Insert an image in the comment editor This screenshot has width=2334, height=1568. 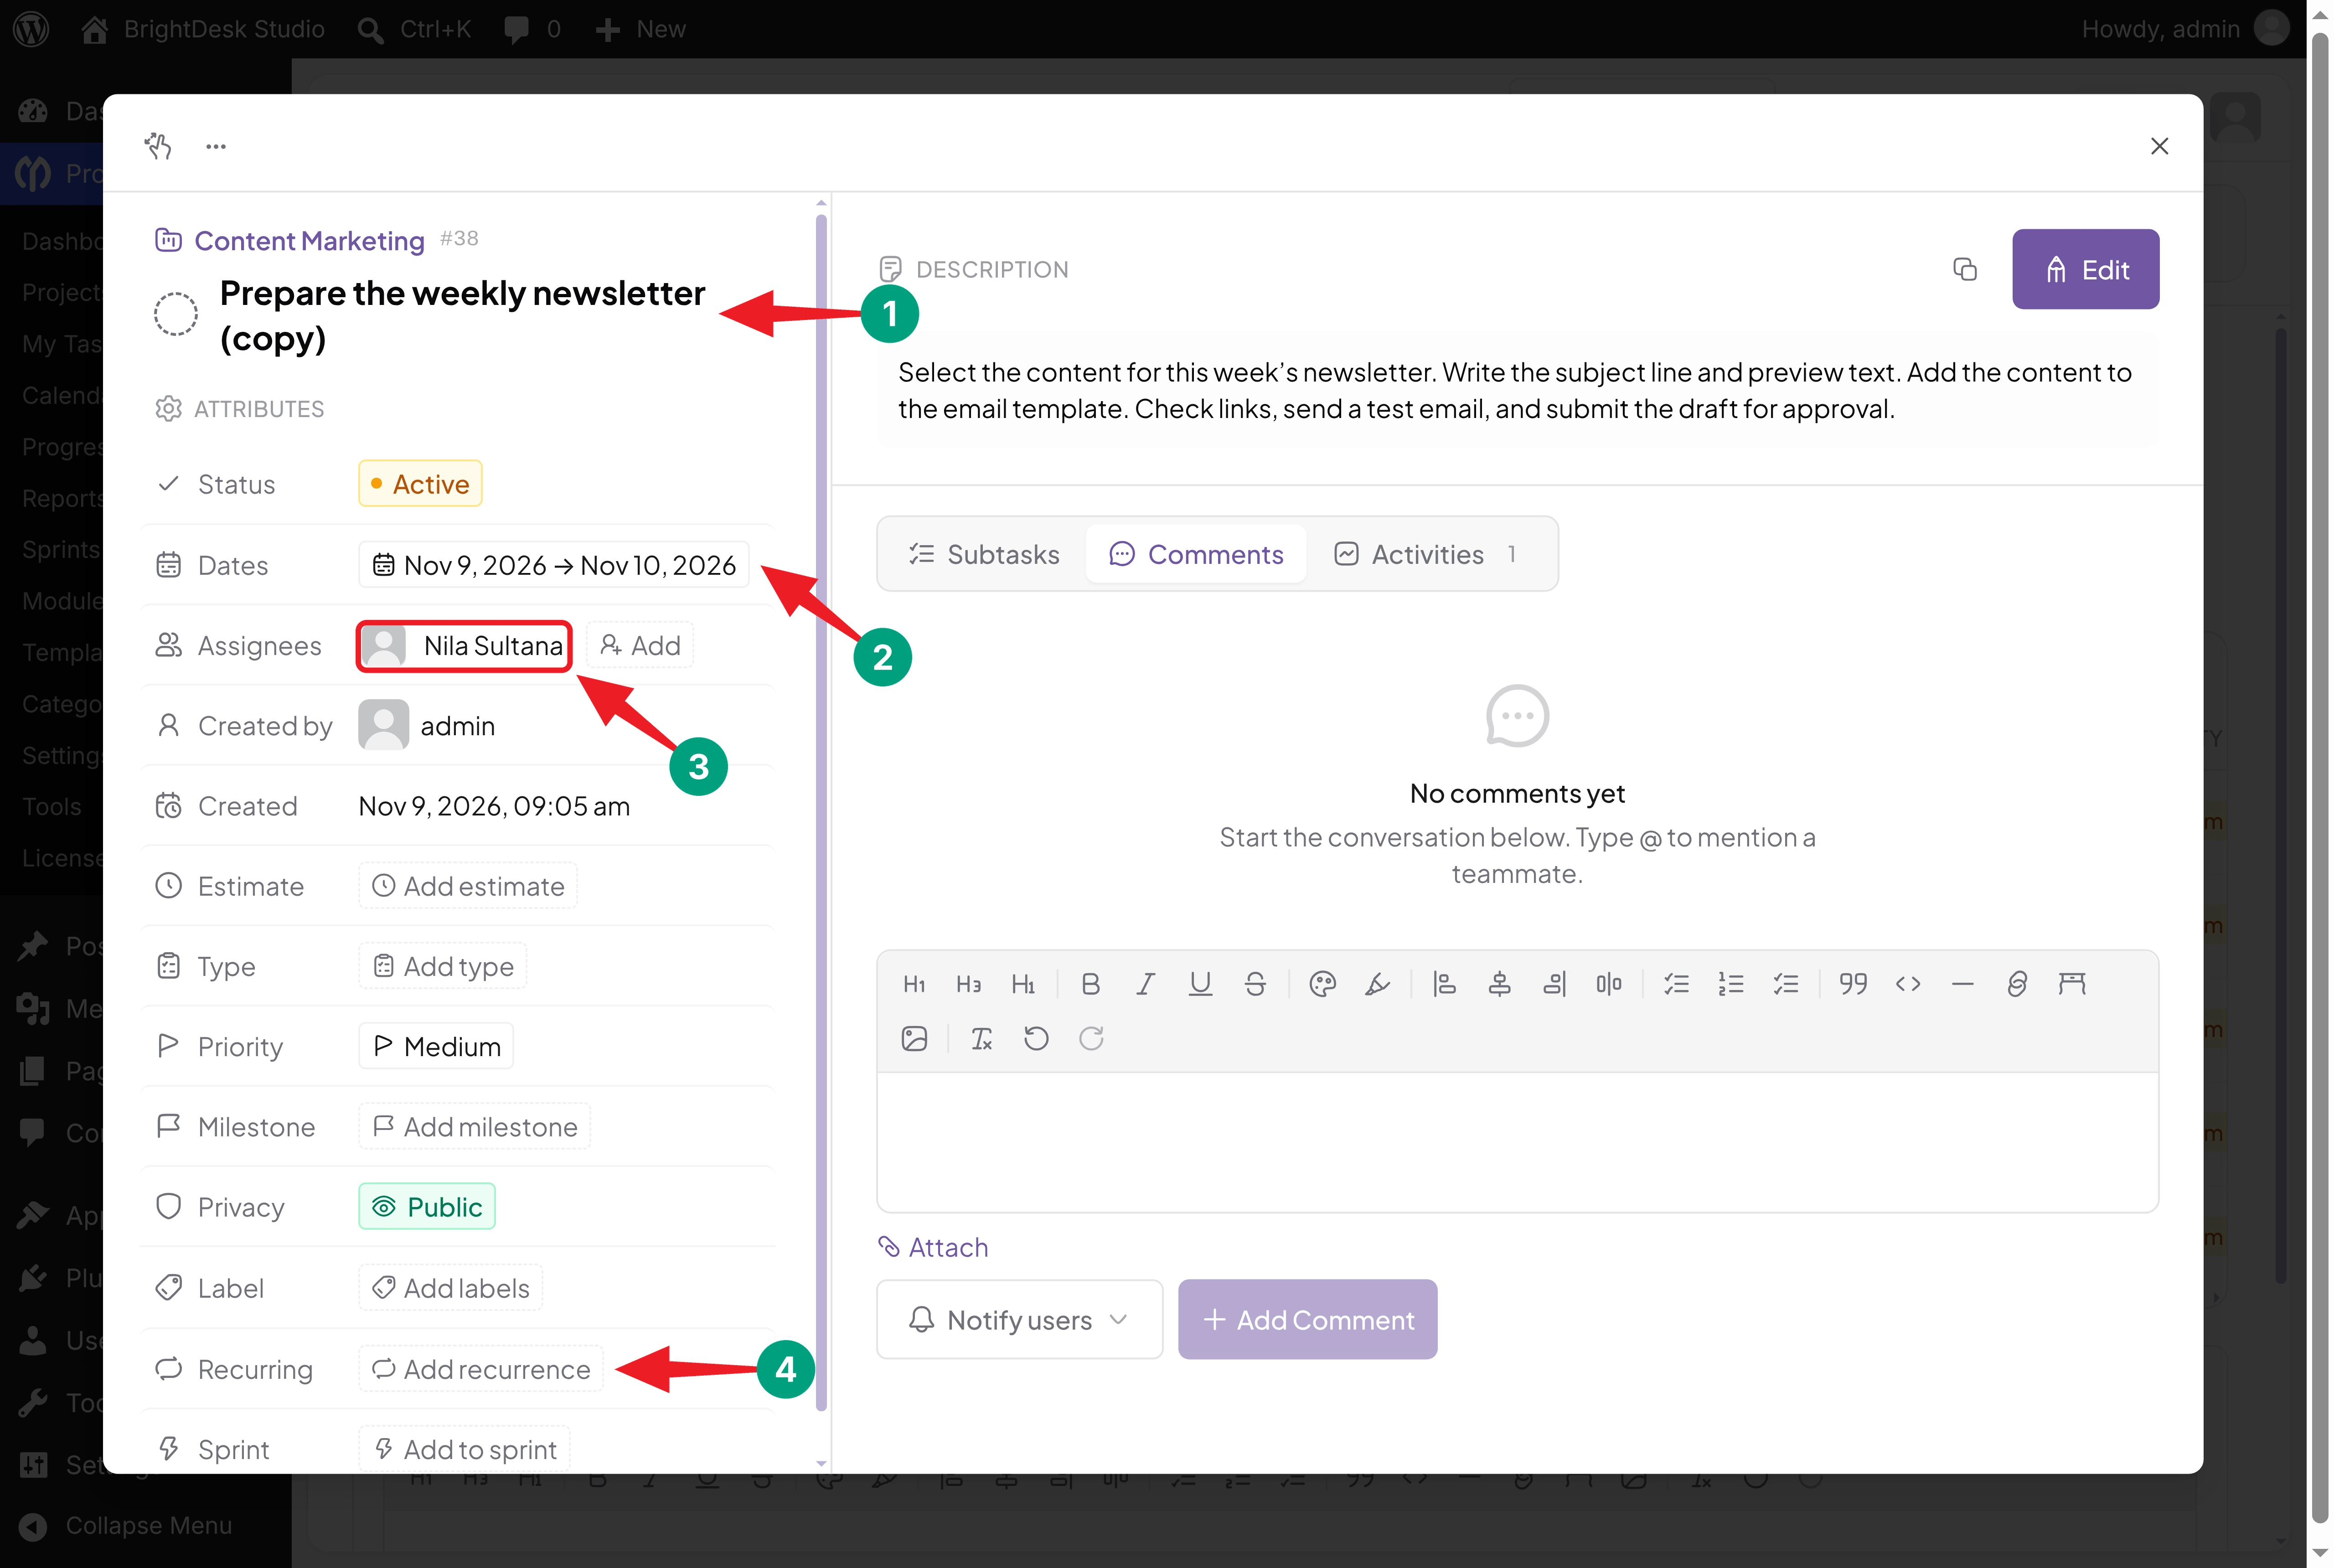[914, 1039]
